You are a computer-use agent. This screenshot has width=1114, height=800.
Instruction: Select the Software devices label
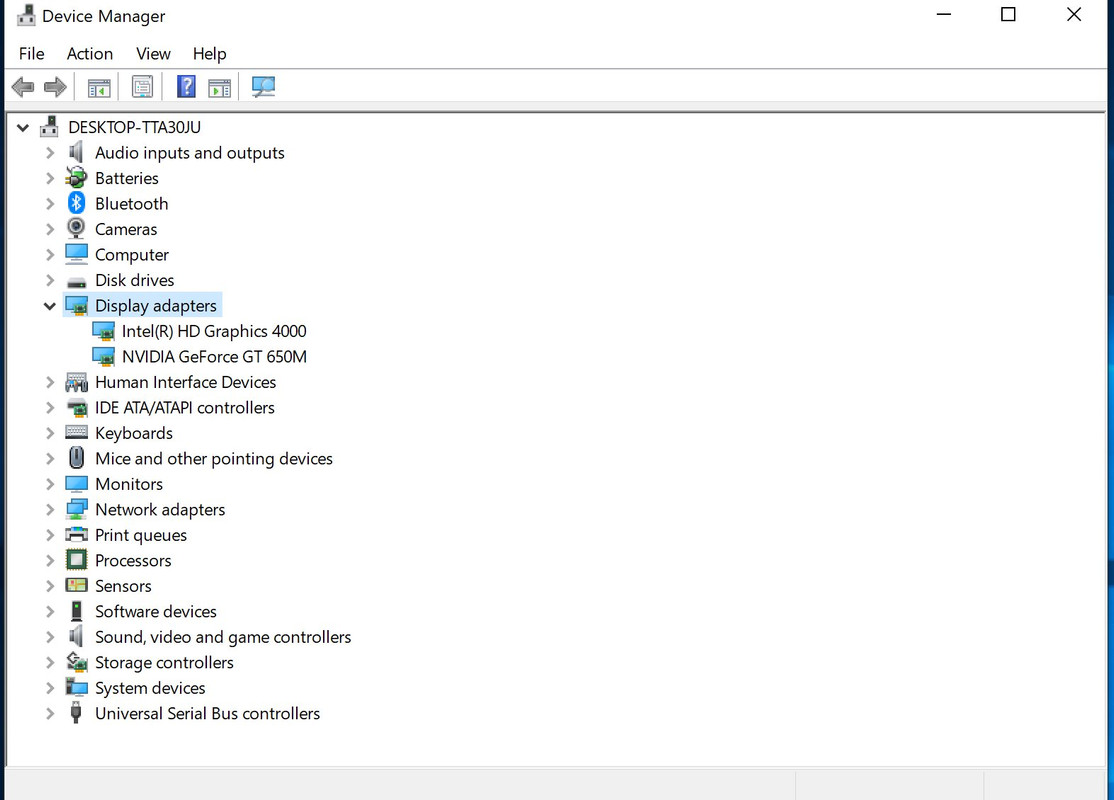click(x=156, y=611)
